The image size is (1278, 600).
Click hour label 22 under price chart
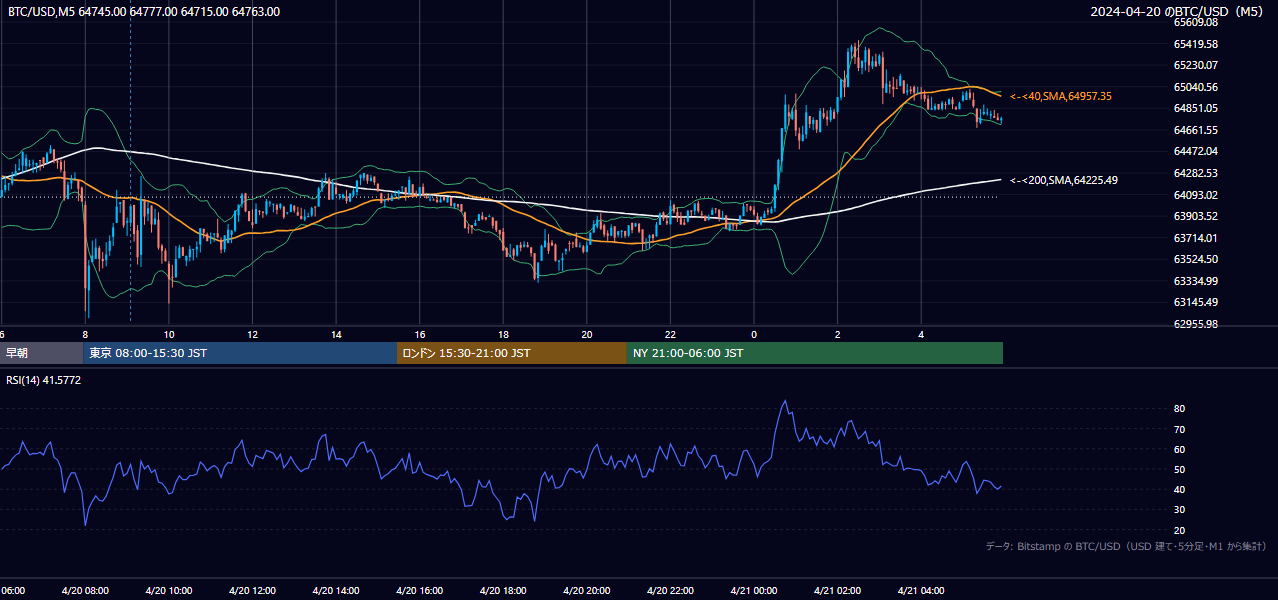click(x=670, y=334)
